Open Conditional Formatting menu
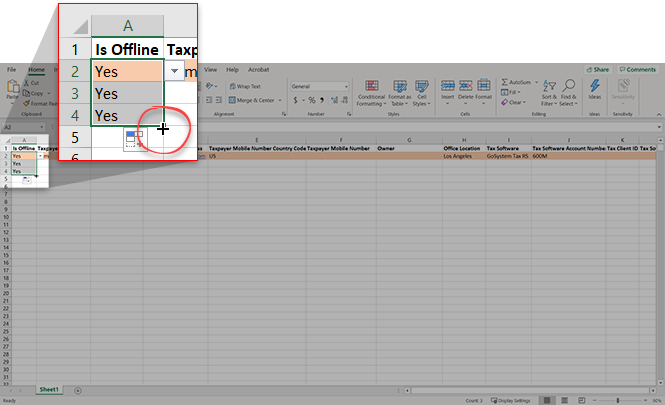 pyautogui.click(x=372, y=93)
